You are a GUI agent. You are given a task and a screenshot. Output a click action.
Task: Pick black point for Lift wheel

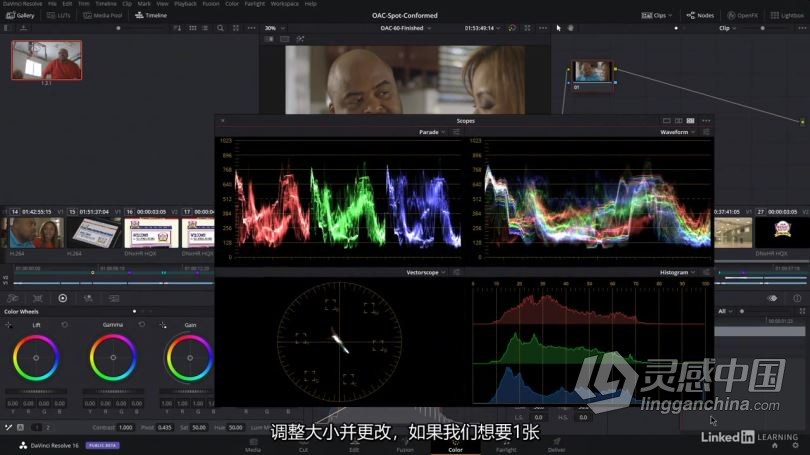click(9, 325)
